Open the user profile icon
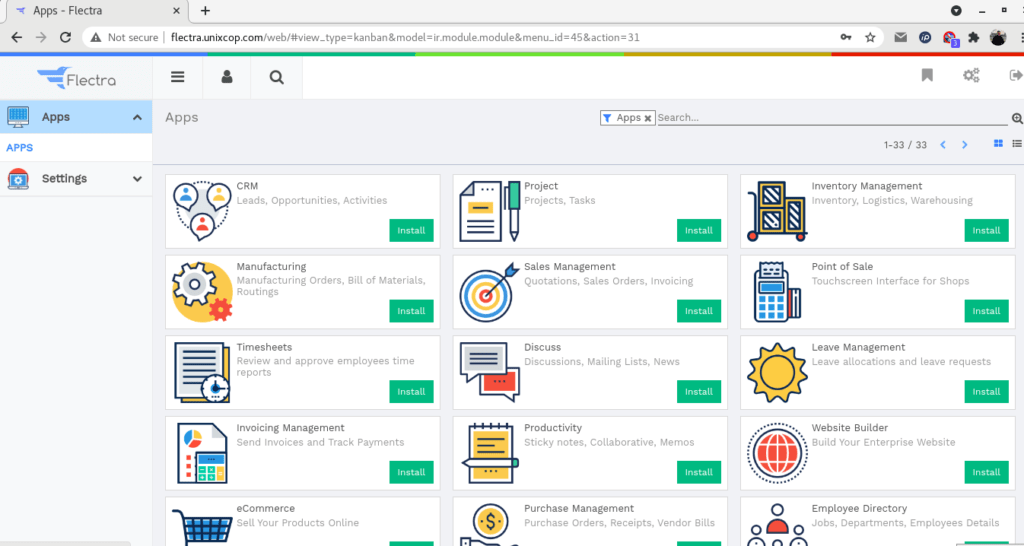Viewport: 1024px width, 546px height. pos(227,77)
